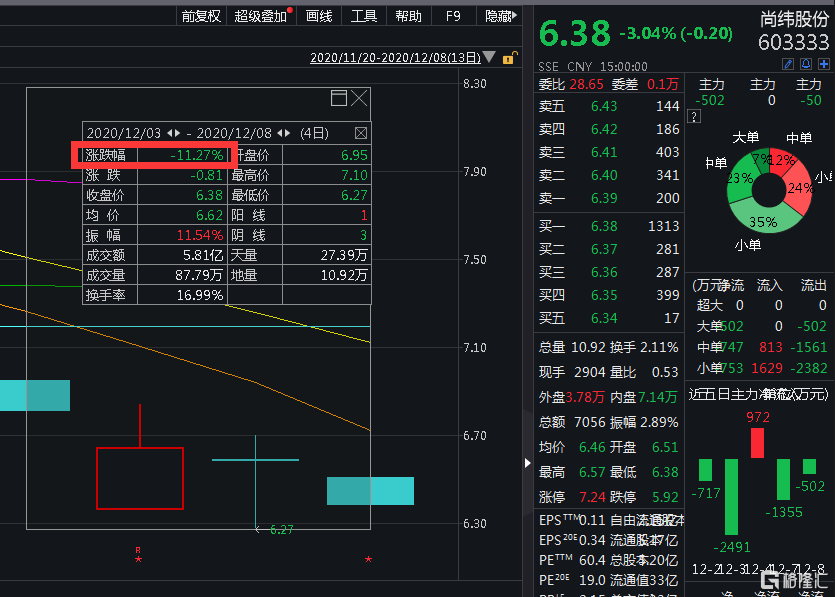The image size is (835, 597).
Task: Select the 24% red donut segment
Action: (x=801, y=186)
